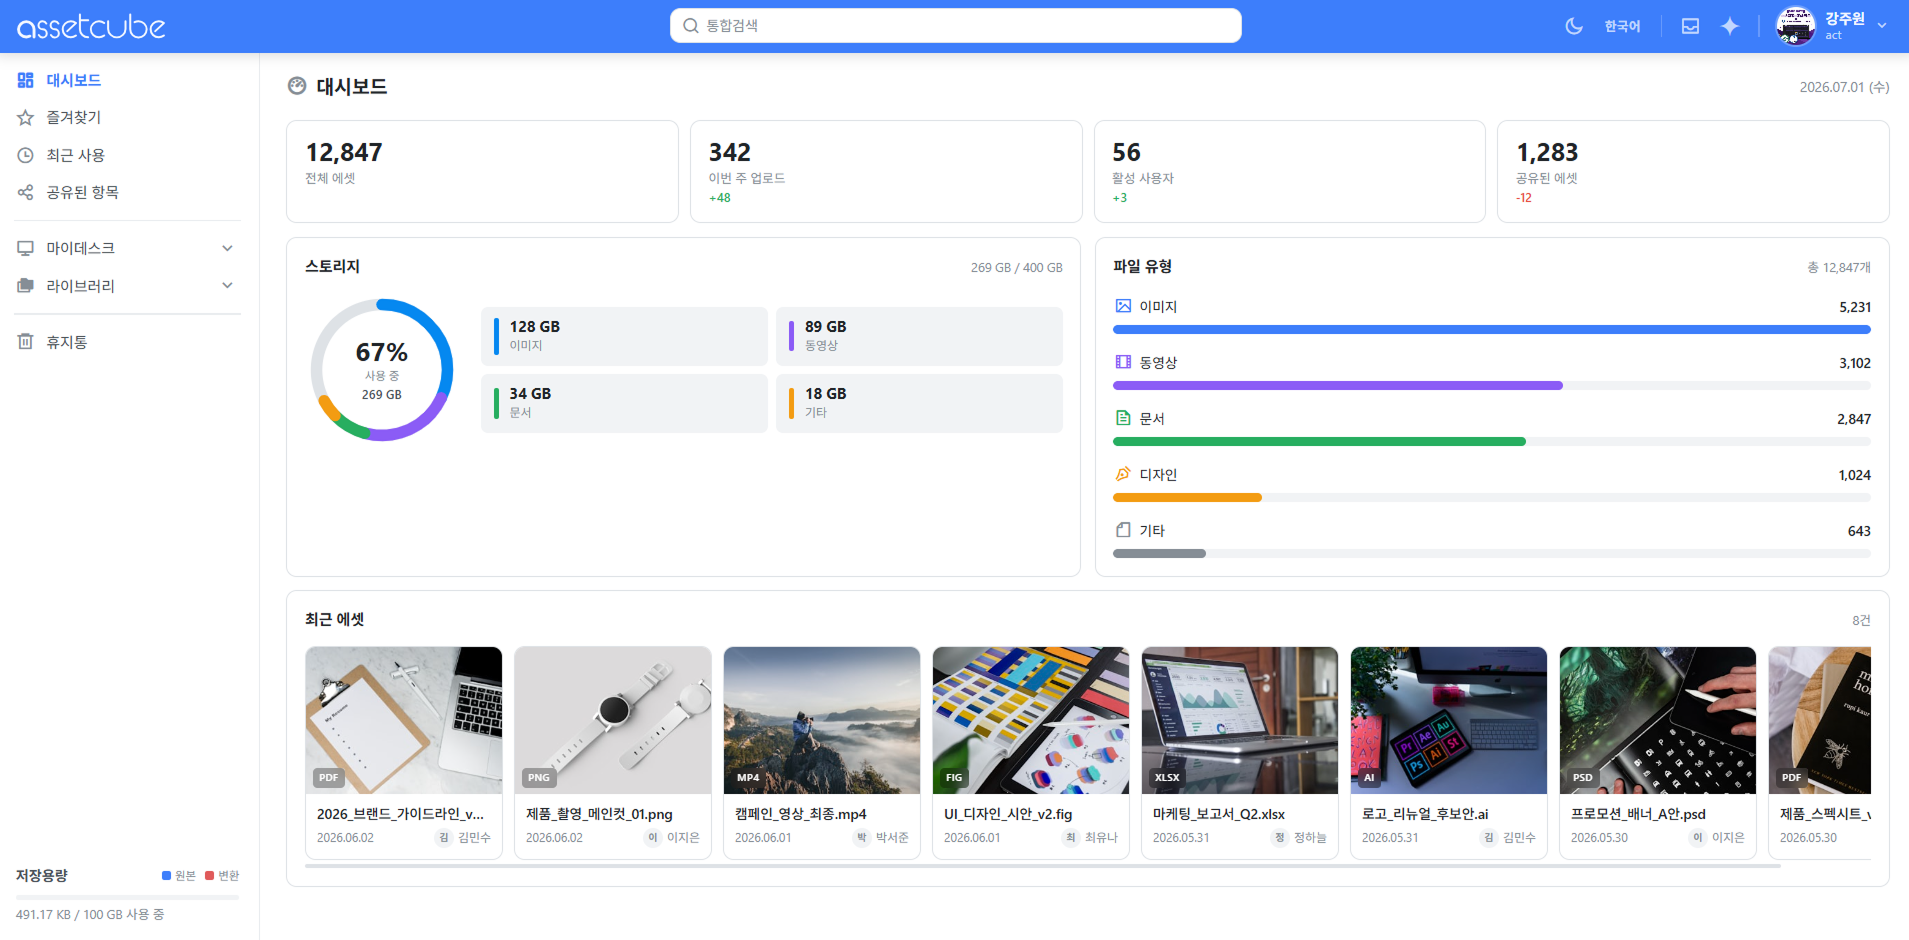Screen dimensions: 1909x940
Task: Click the 이미지 progress bar
Action: click(x=1491, y=329)
